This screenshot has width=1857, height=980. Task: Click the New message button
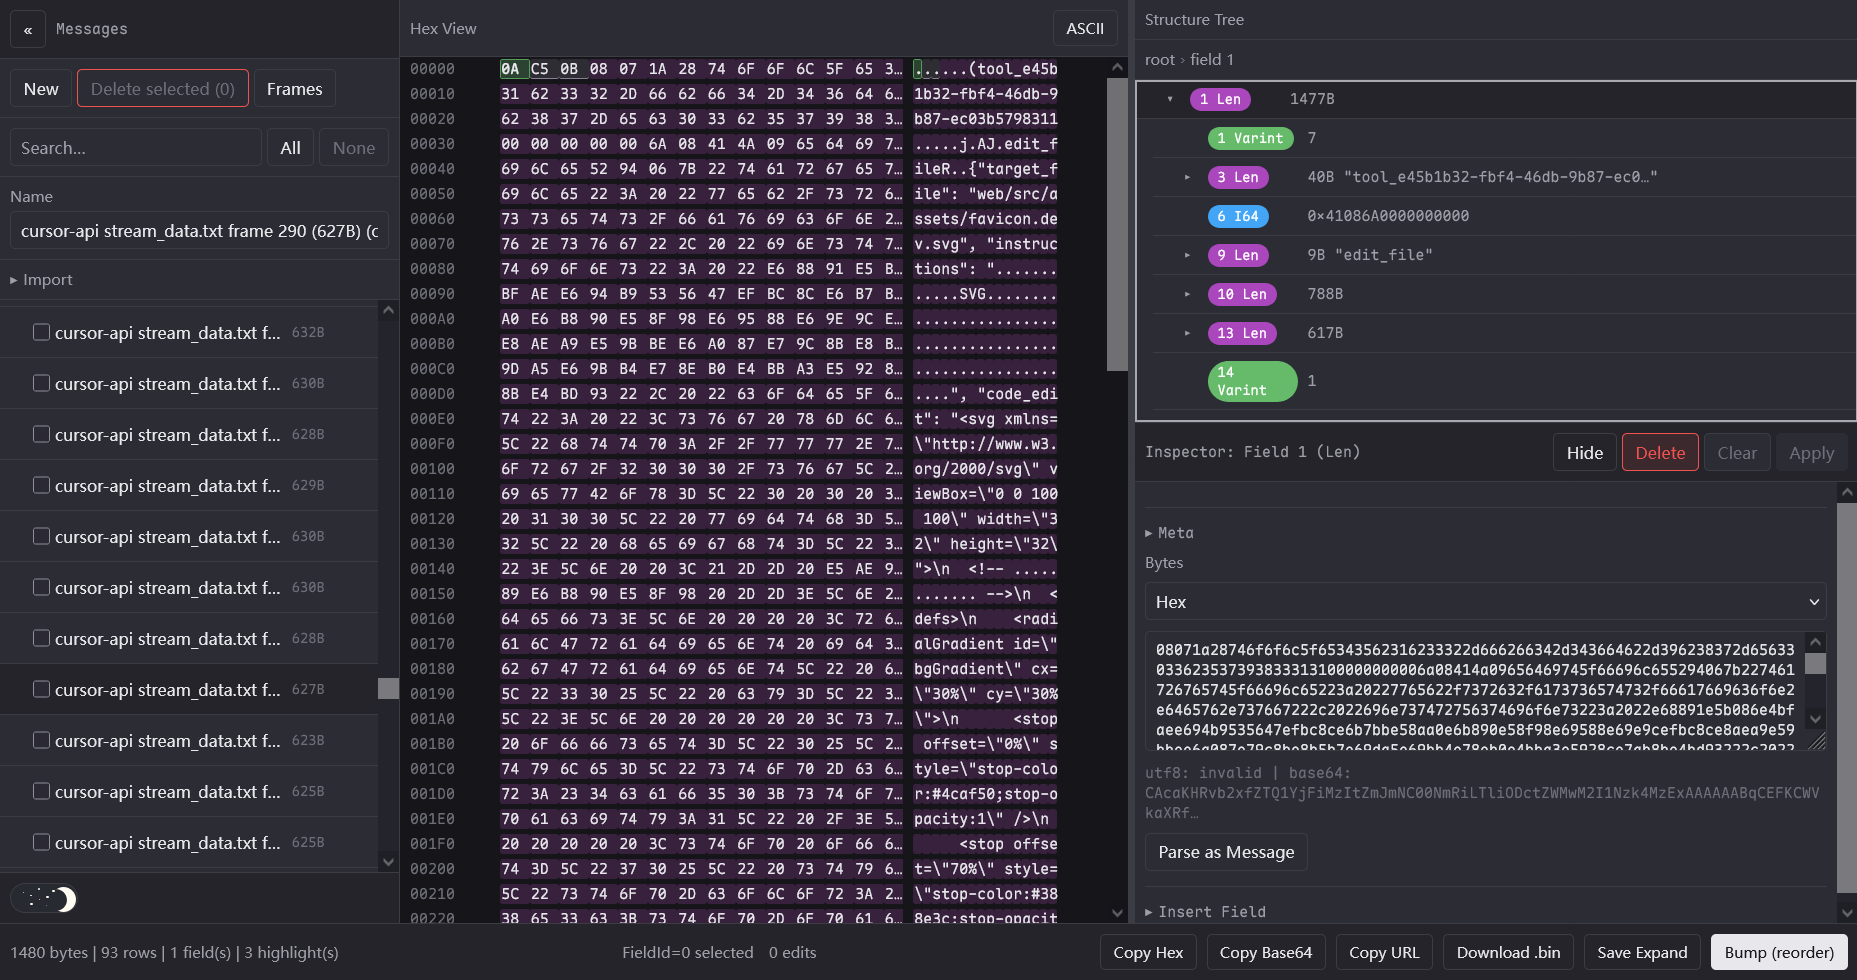click(41, 89)
